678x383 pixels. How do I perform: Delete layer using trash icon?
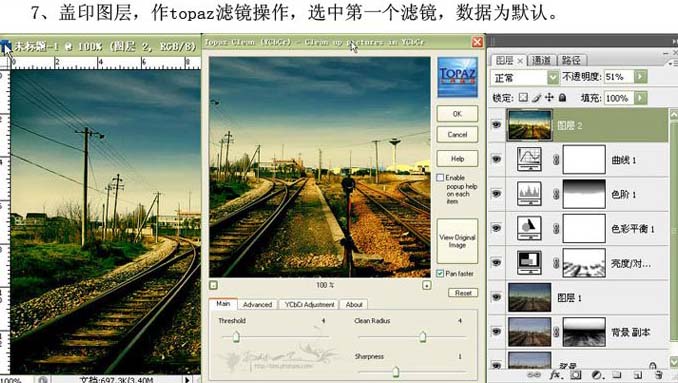click(658, 375)
